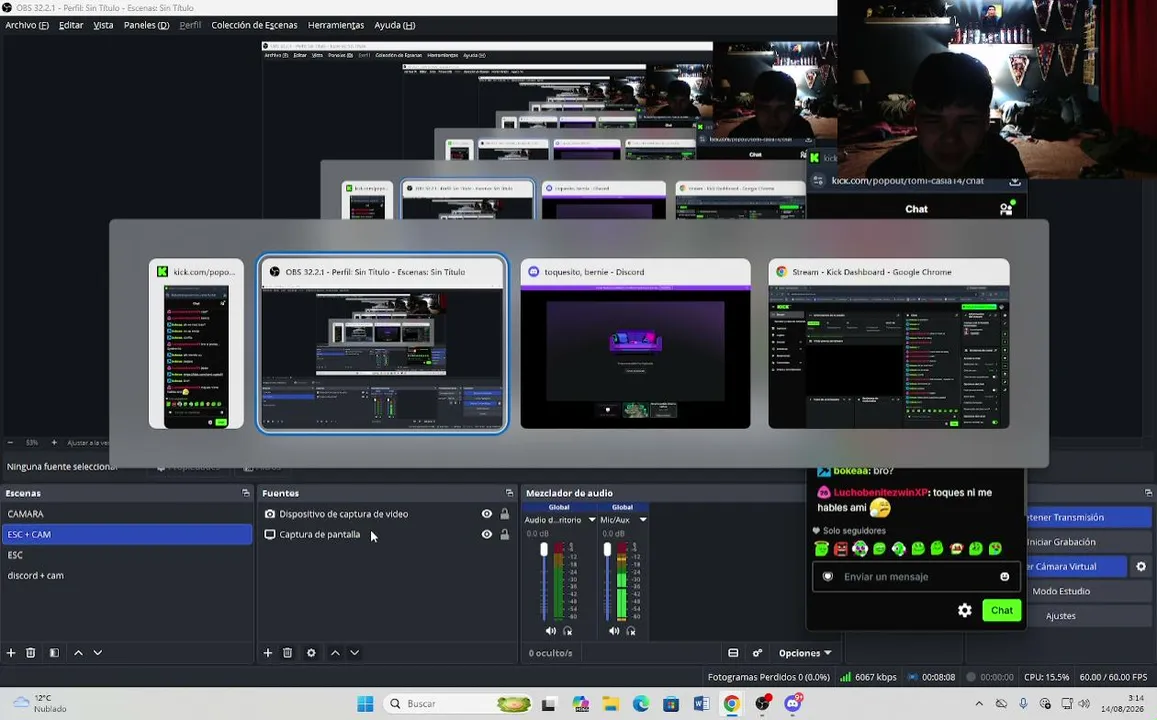Screen dimensions: 1157x720
Task: Hide Captura de pantalla source
Action: point(486,535)
